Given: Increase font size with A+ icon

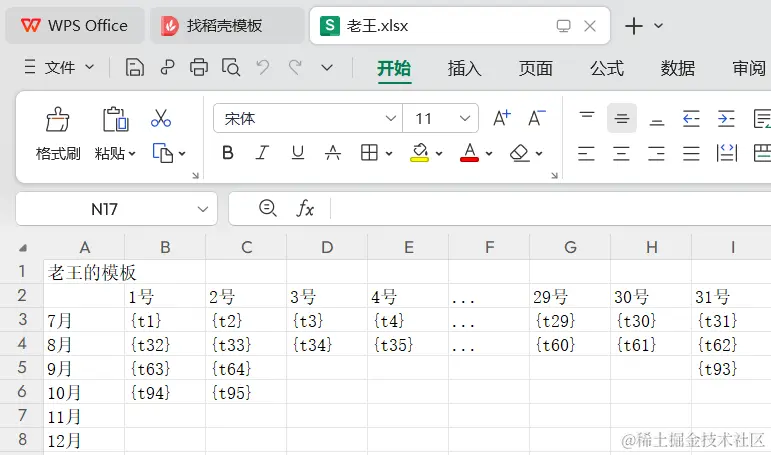Looking at the screenshot, I should click(x=502, y=118).
